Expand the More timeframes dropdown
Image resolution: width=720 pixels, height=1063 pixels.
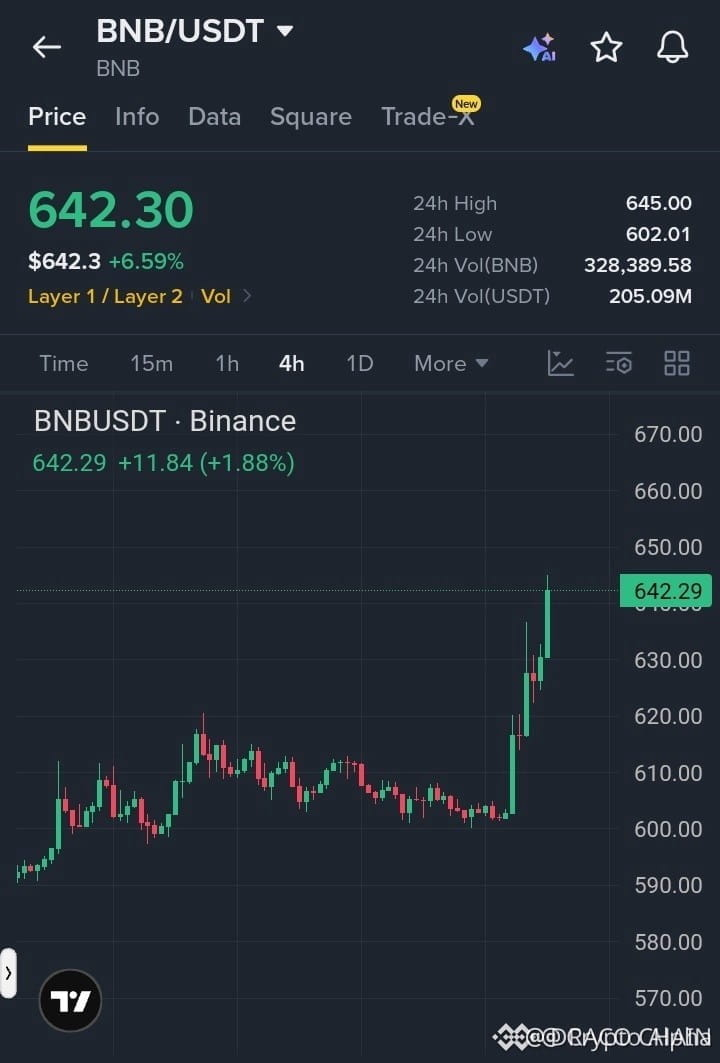(x=451, y=363)
